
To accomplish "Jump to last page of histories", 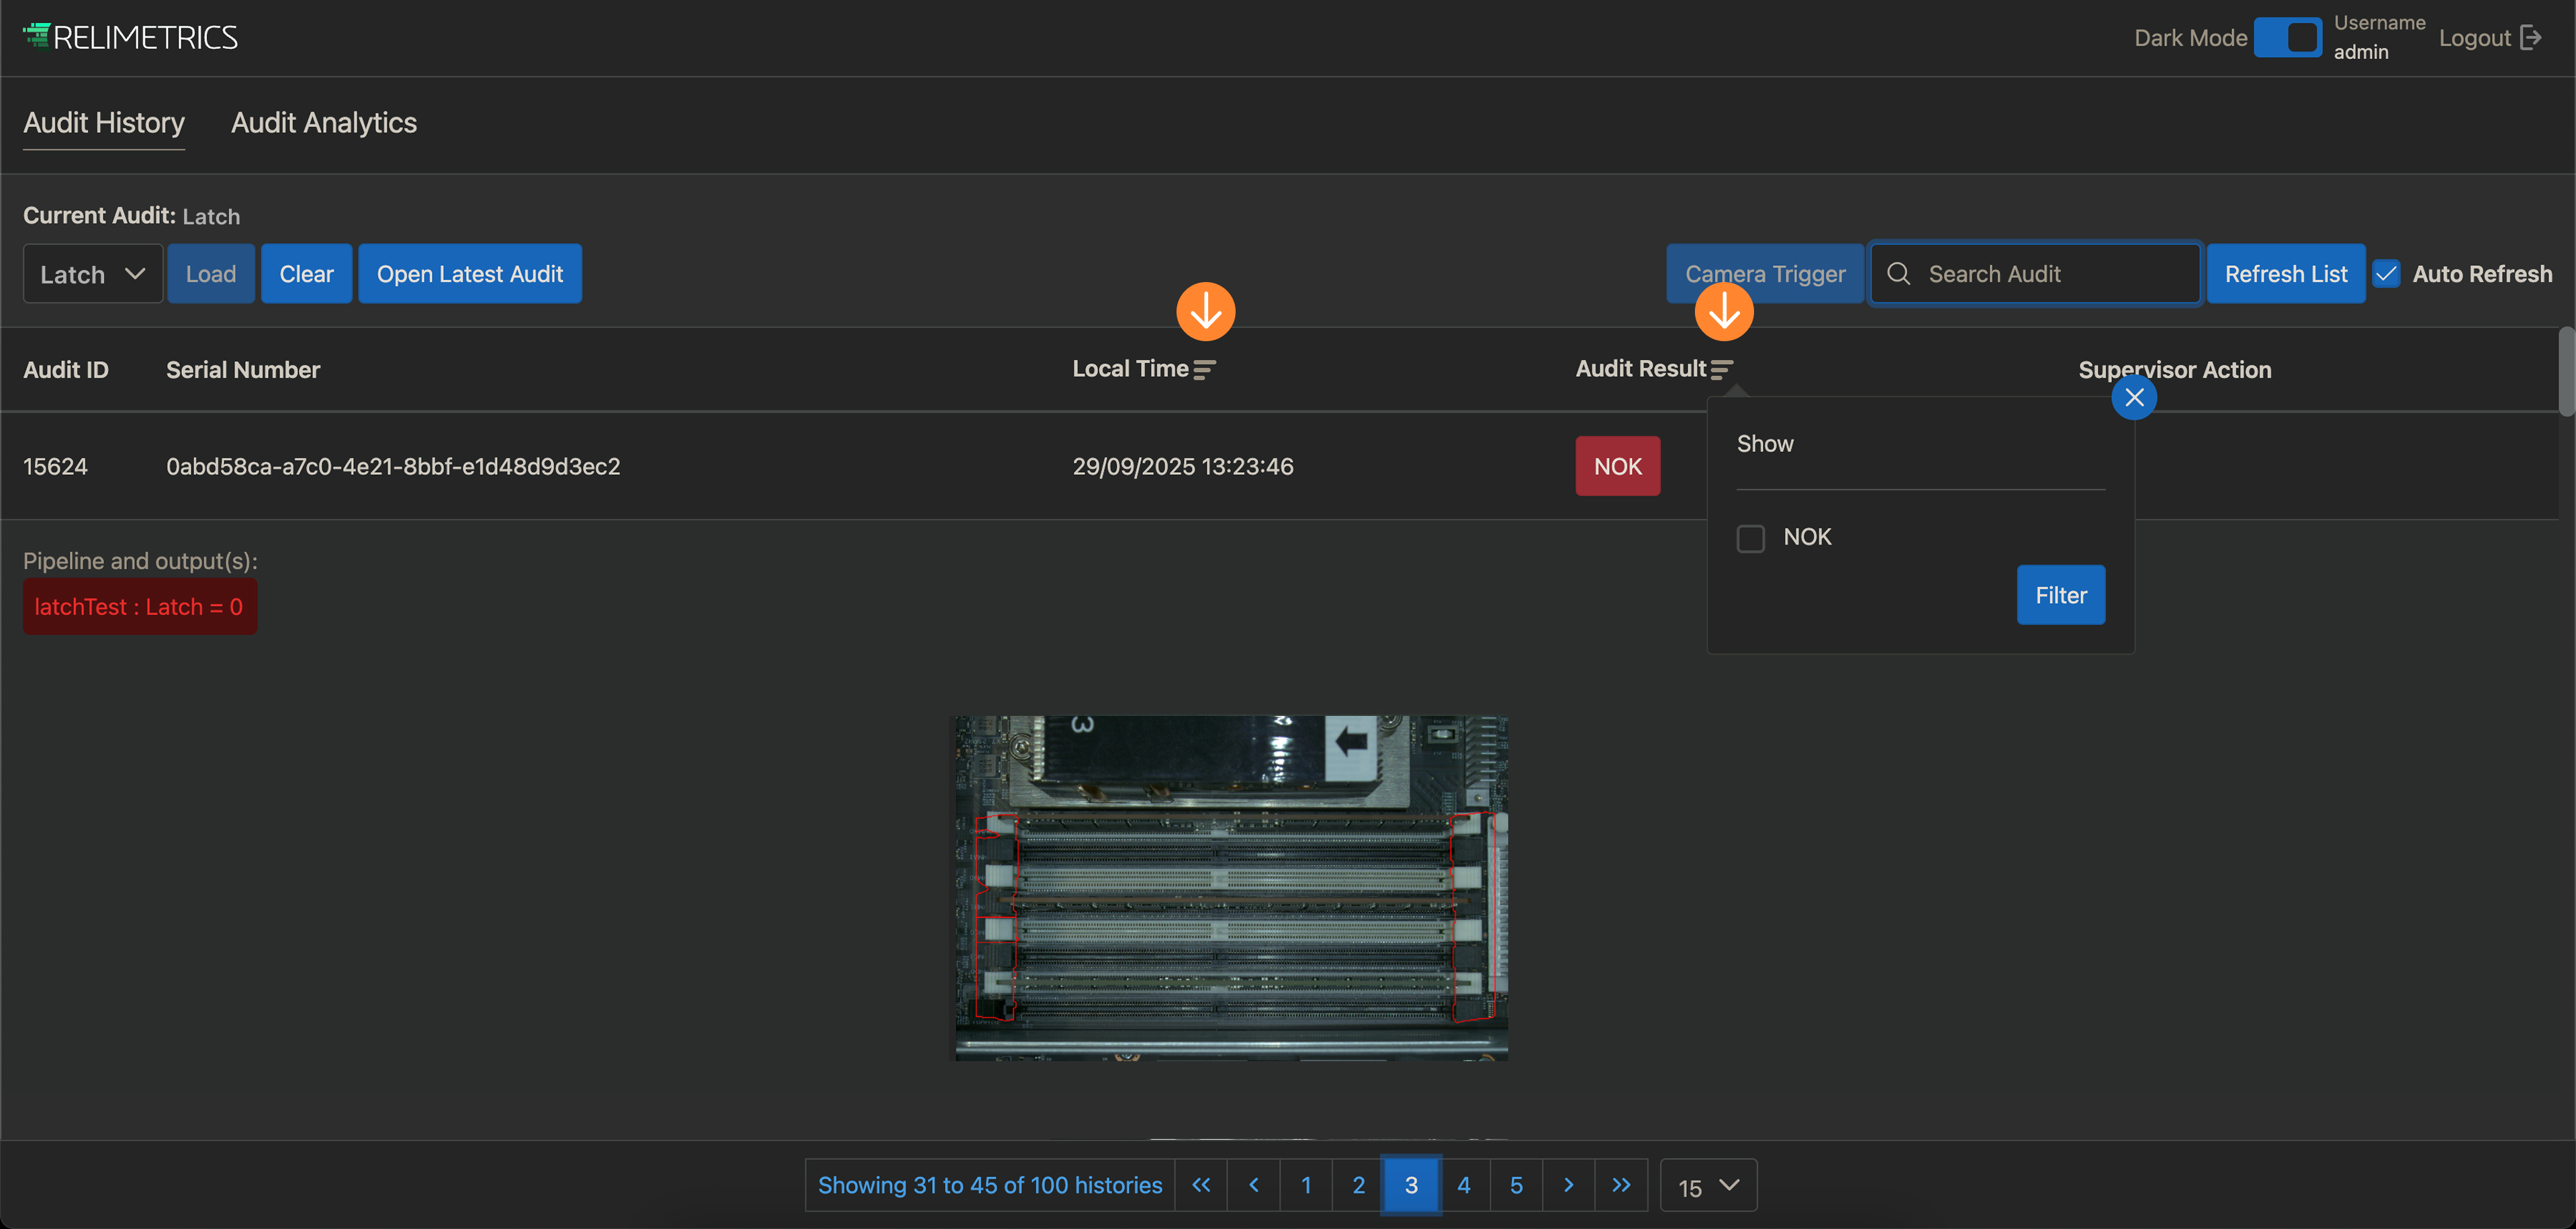I will (1621, 1185).
